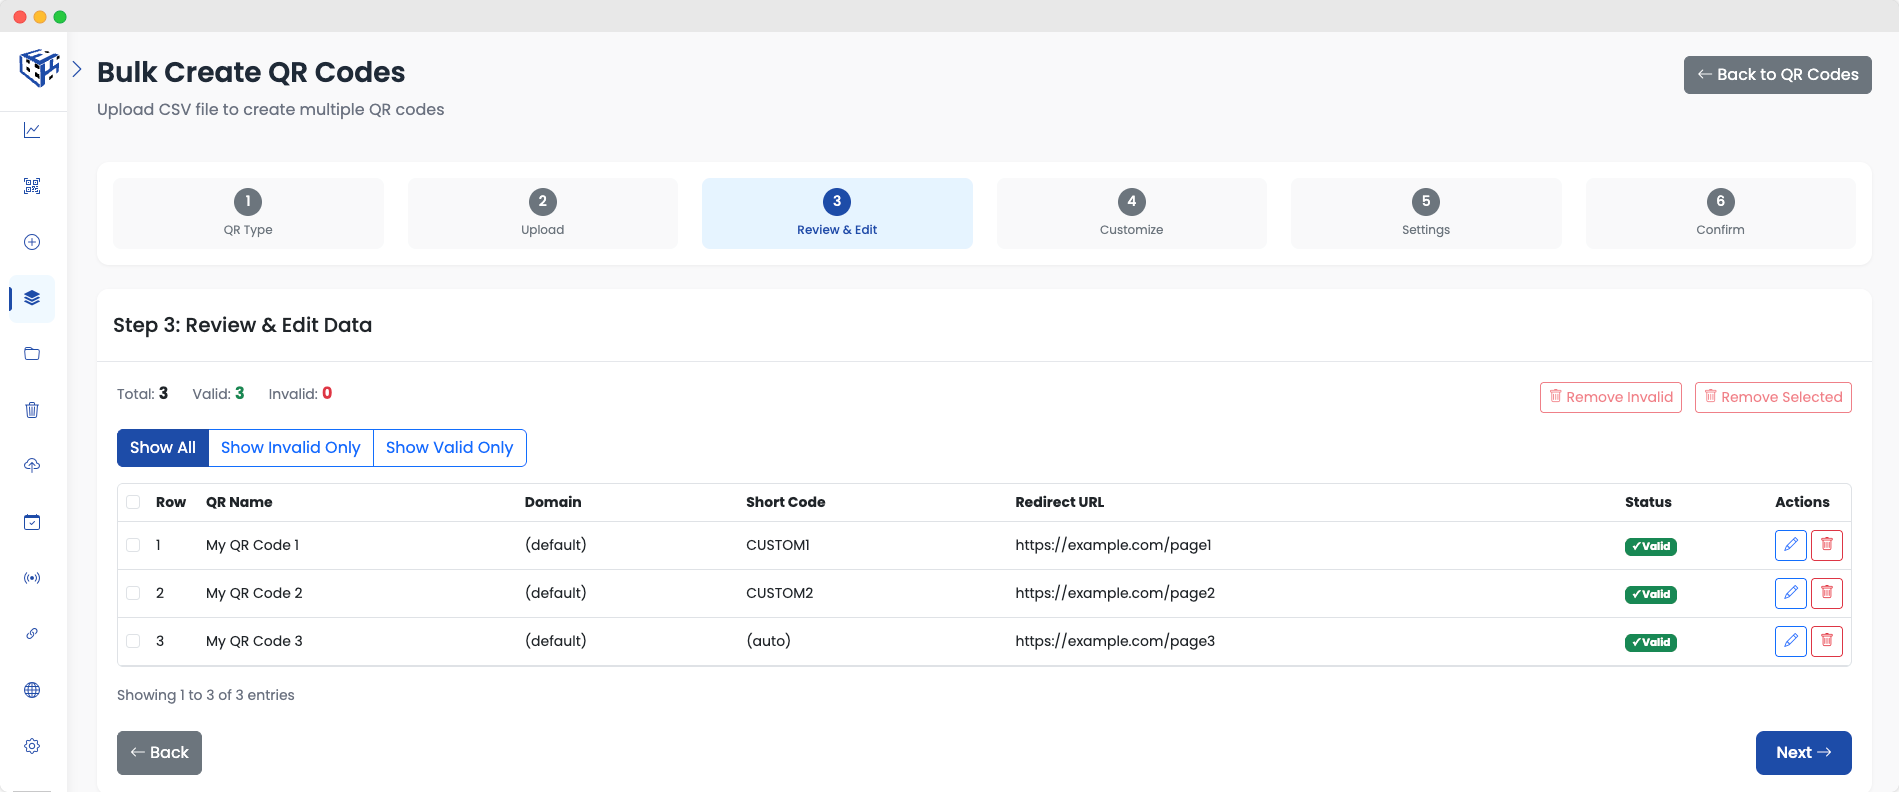
Task: Edit row 1 with the pencil icon
Action: (x=1790, y=545)
